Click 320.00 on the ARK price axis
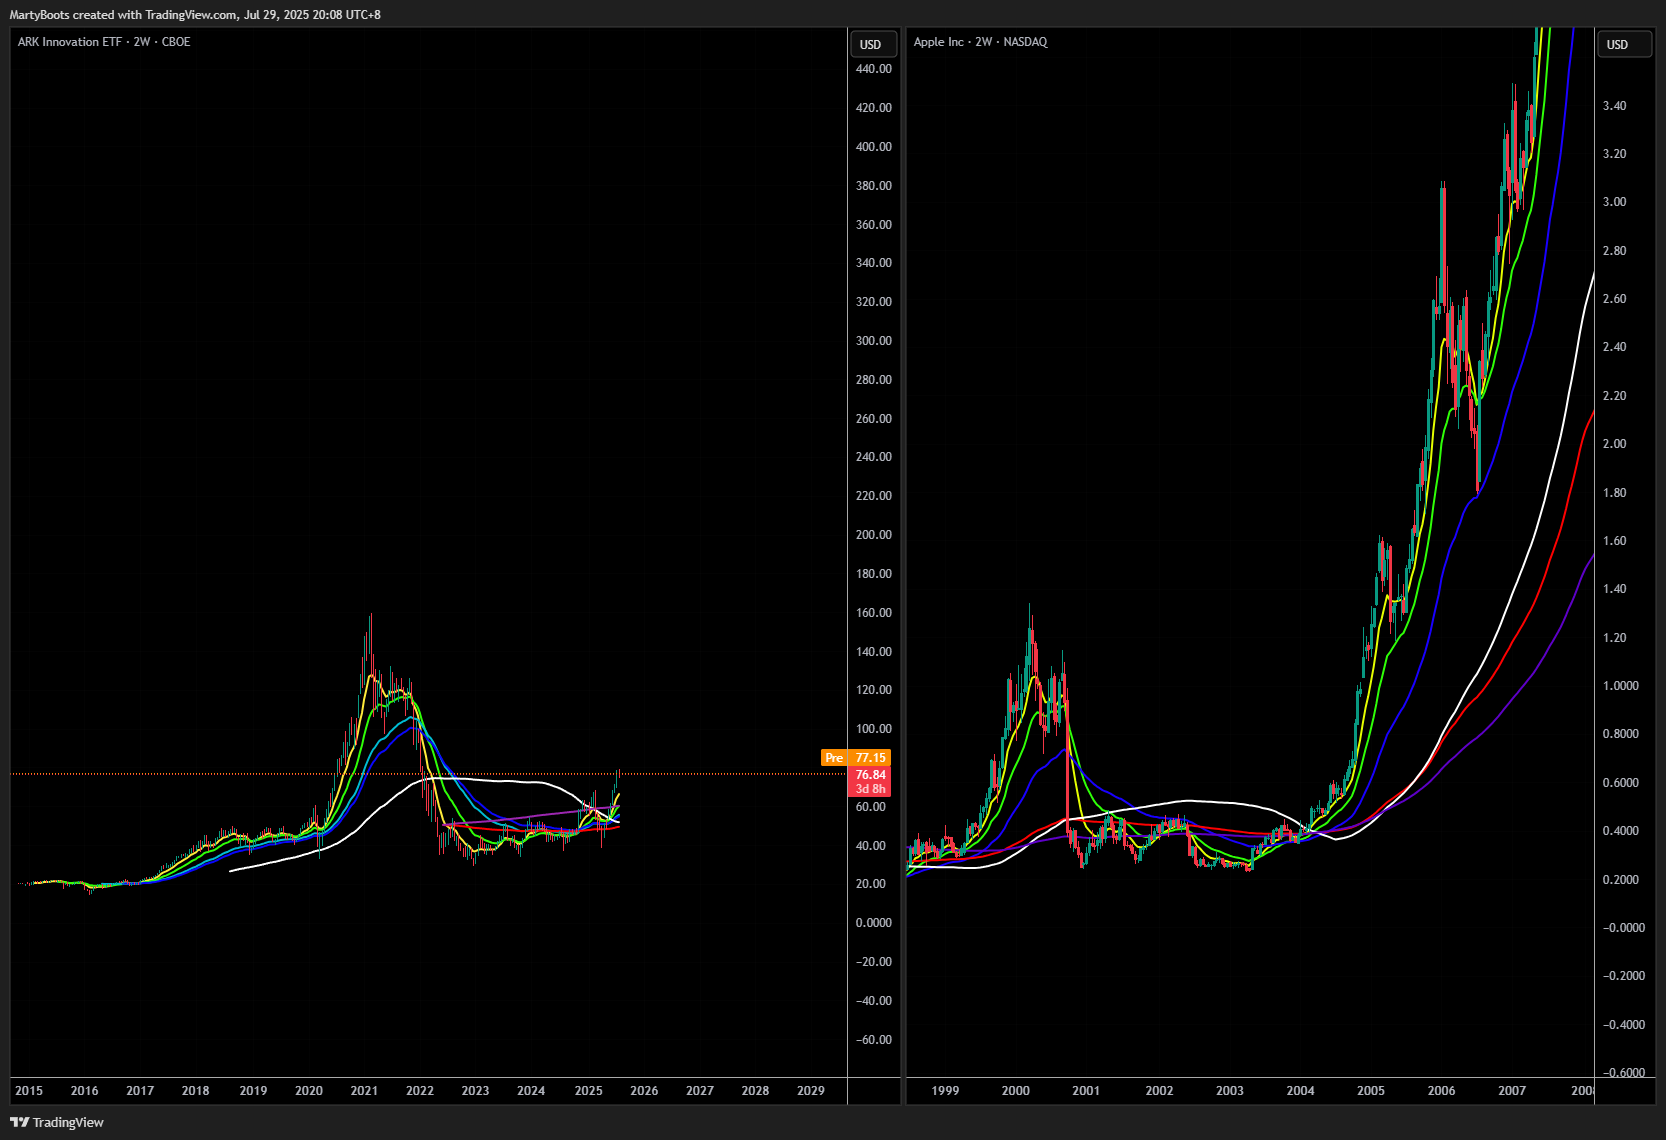The image size is (1666, 1140). [x=874, y=302]
